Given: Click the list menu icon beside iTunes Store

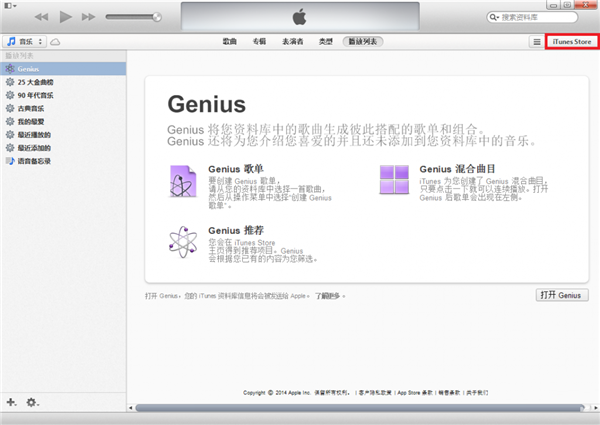Looking at the screenshot, I should click(x=536, y=42).
